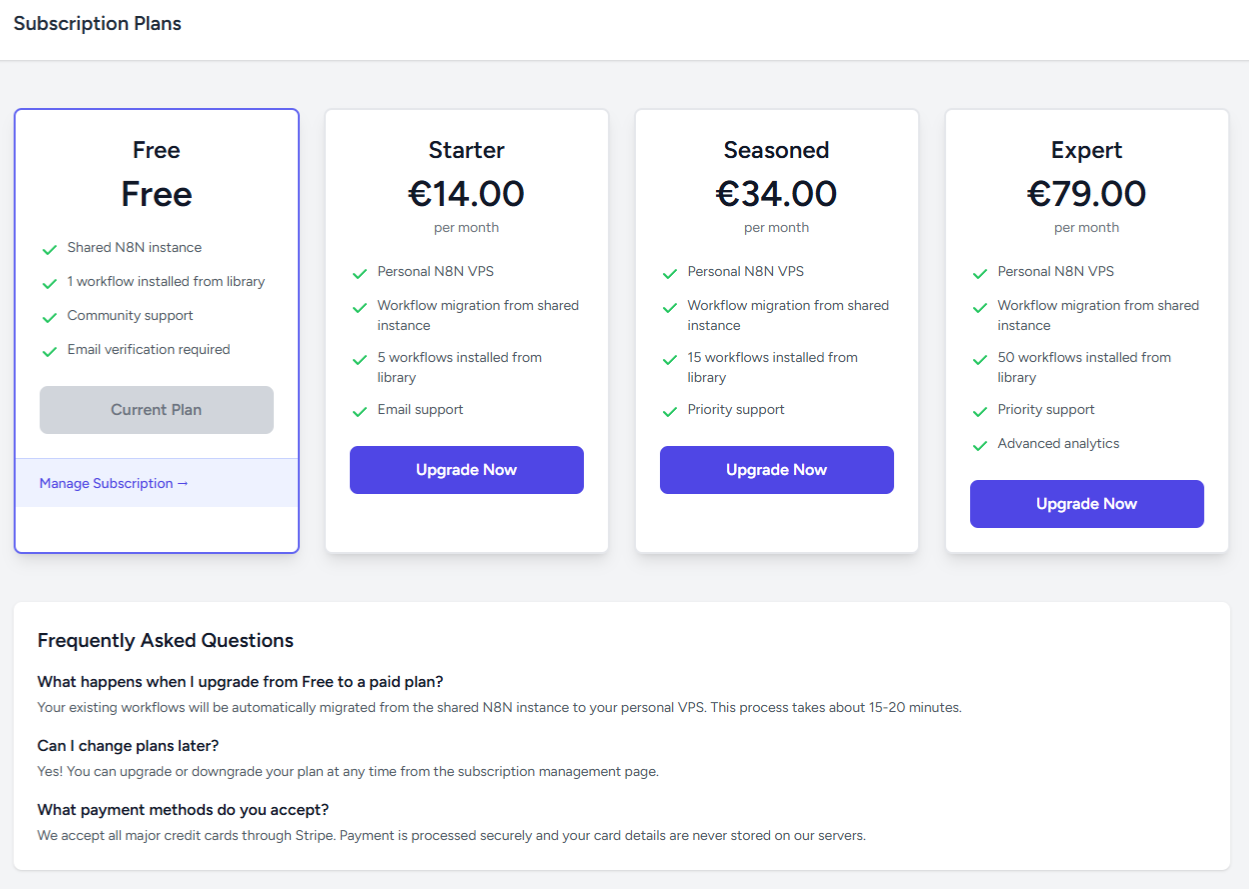Viewport: 1249px width, 889px height.
Task: Click the checkmark beside Shared N8N instance
Action: [49, 247]
